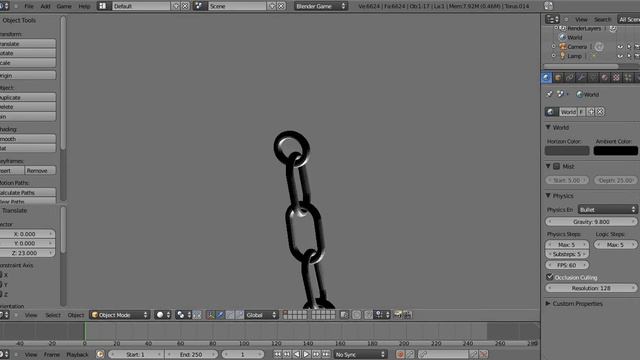This screenshot has width=640, height=360.
Task: Click the Smooth shading button
Action: pyautogui.click(x=28, y=139)
